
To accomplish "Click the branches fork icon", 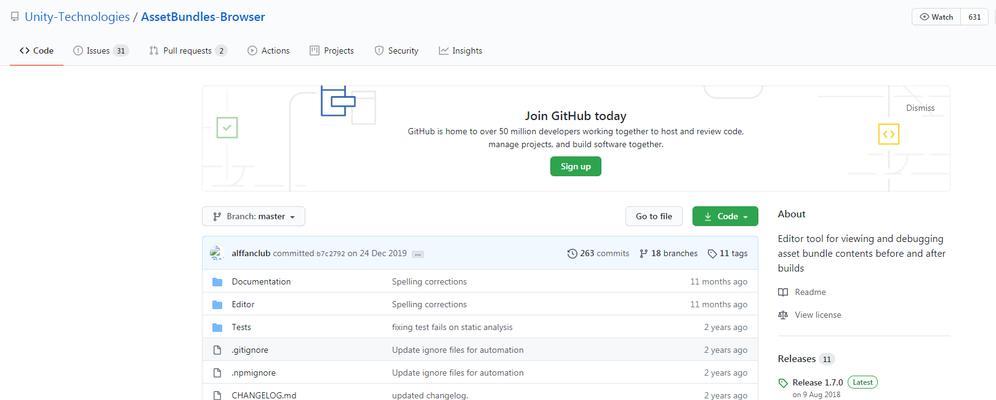I will pos(644,253).
